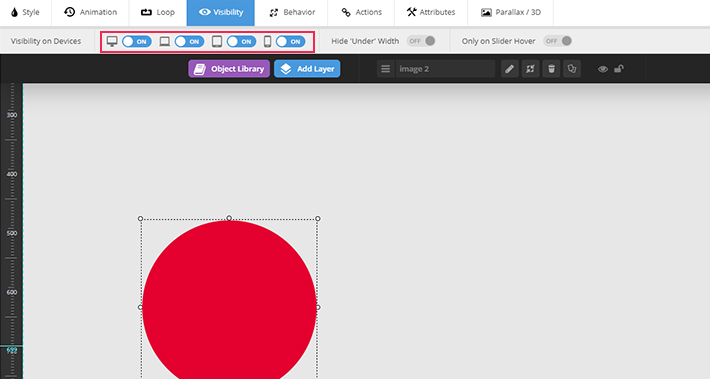The height and width of the screenshot is (379, 710).
Task: Click the image 2 layer name field
Action: [445, 69]
